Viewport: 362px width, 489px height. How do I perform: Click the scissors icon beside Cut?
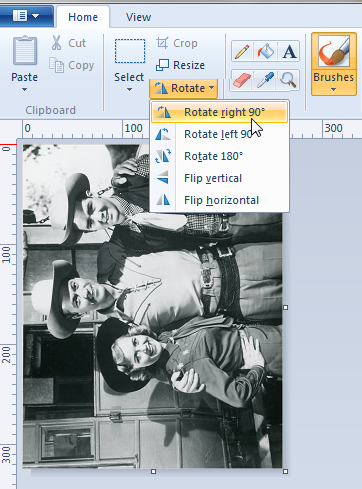[57, 43]
